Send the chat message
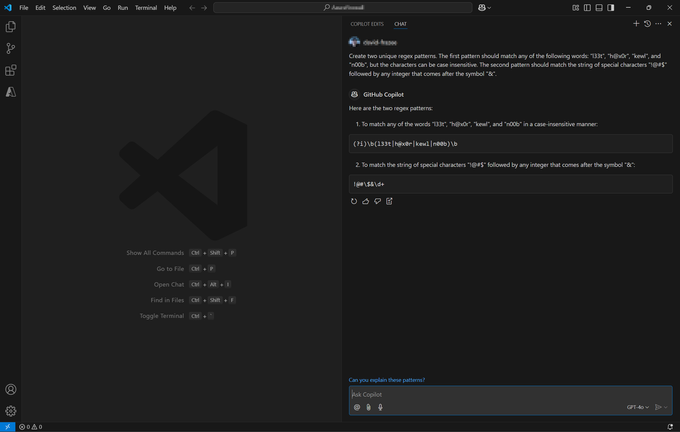 pos(658,407)
